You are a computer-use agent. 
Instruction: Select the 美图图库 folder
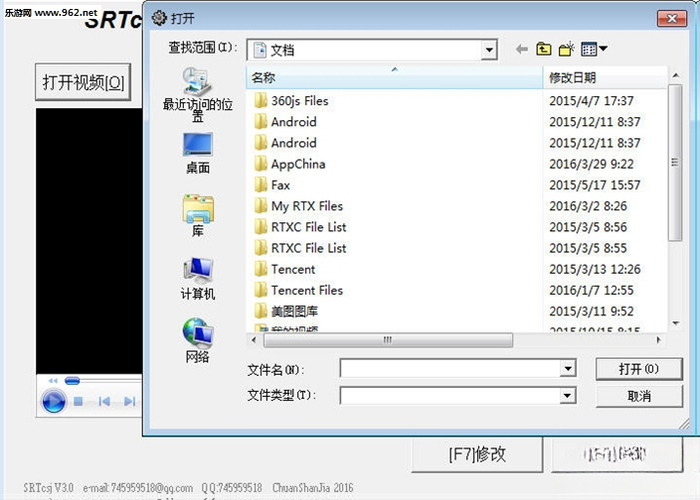(x=286, y=311)
